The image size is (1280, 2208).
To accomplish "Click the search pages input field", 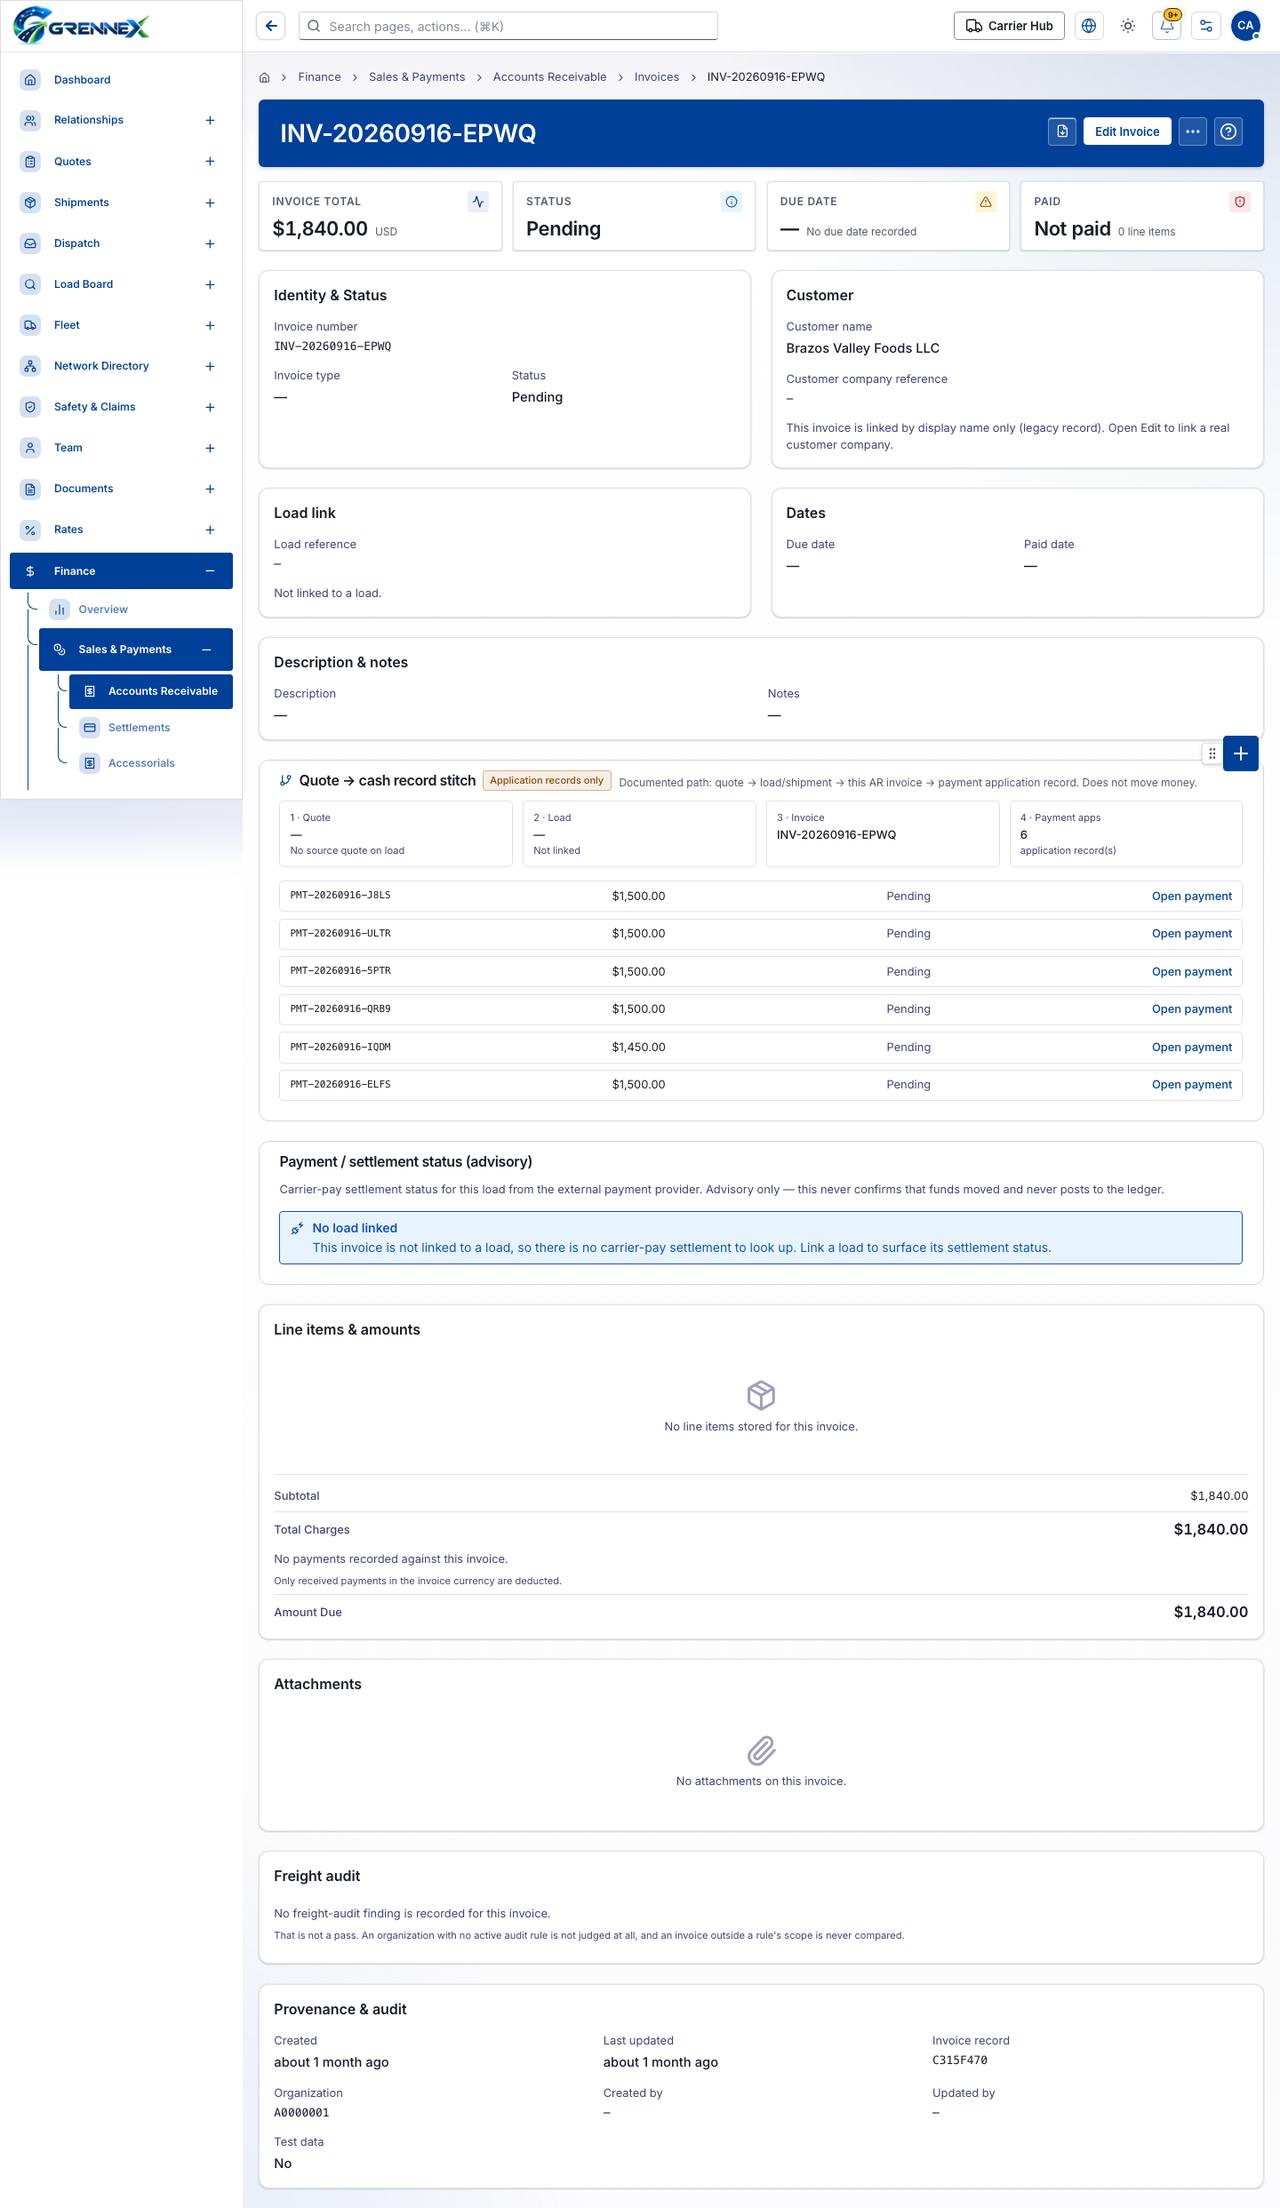I will 508,26.
